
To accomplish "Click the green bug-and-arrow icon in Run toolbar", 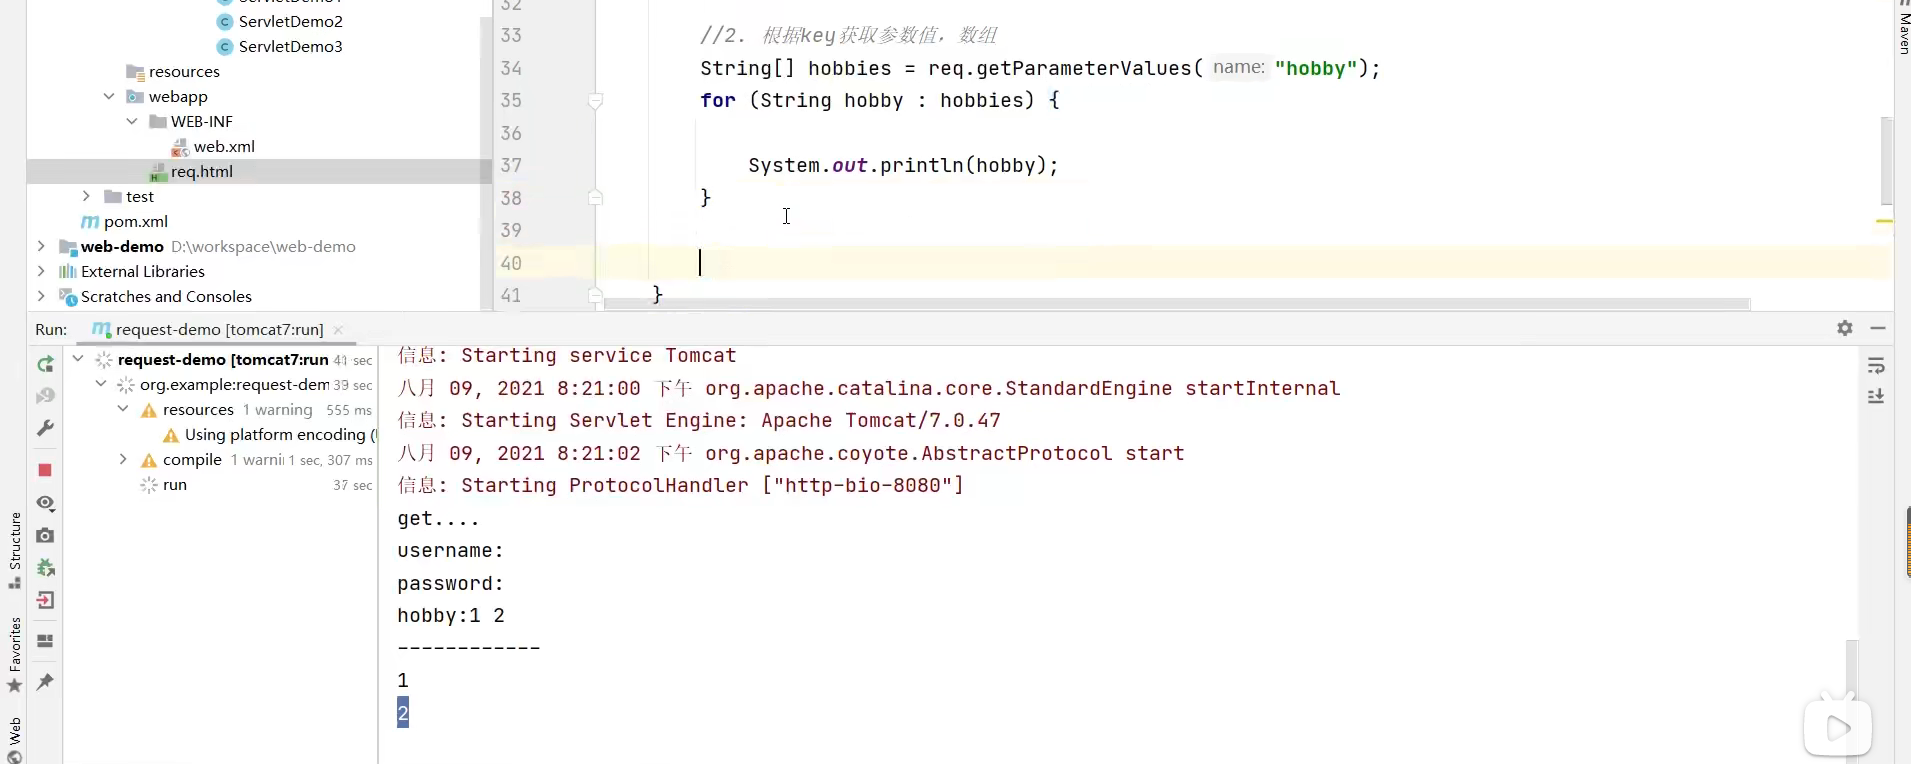I will pos(45,568).
